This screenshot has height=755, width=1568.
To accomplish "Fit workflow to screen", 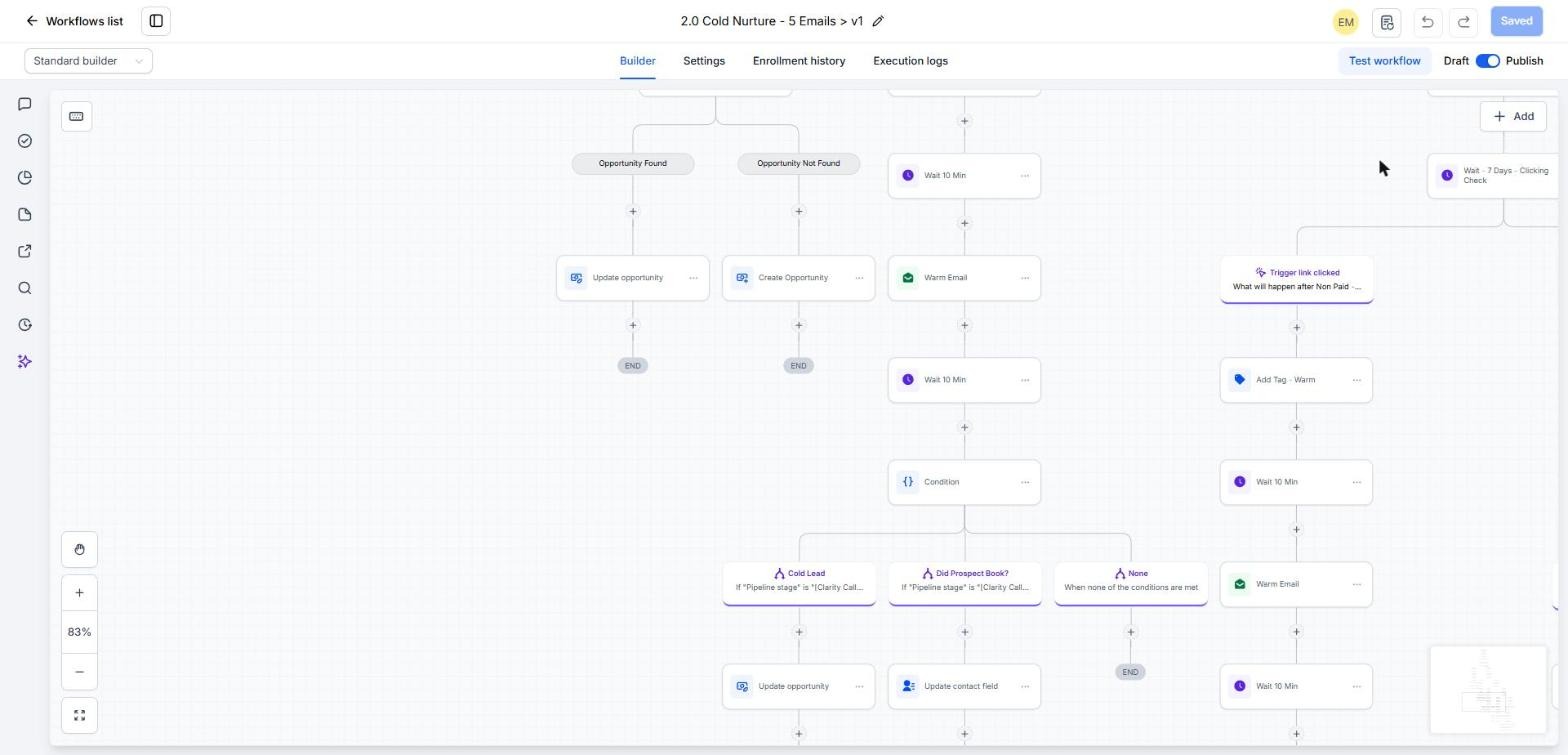I will (x=79, y=716).
